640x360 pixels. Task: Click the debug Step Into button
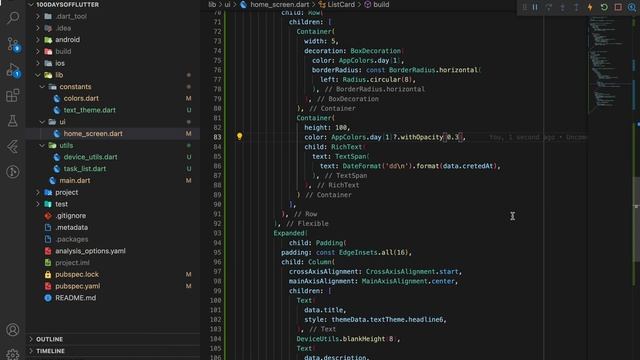tap(563, 7)
